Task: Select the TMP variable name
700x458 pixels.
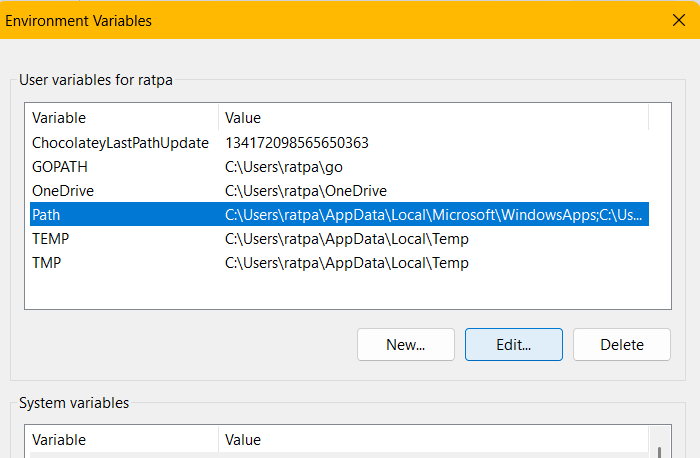Action: [48, 263]
